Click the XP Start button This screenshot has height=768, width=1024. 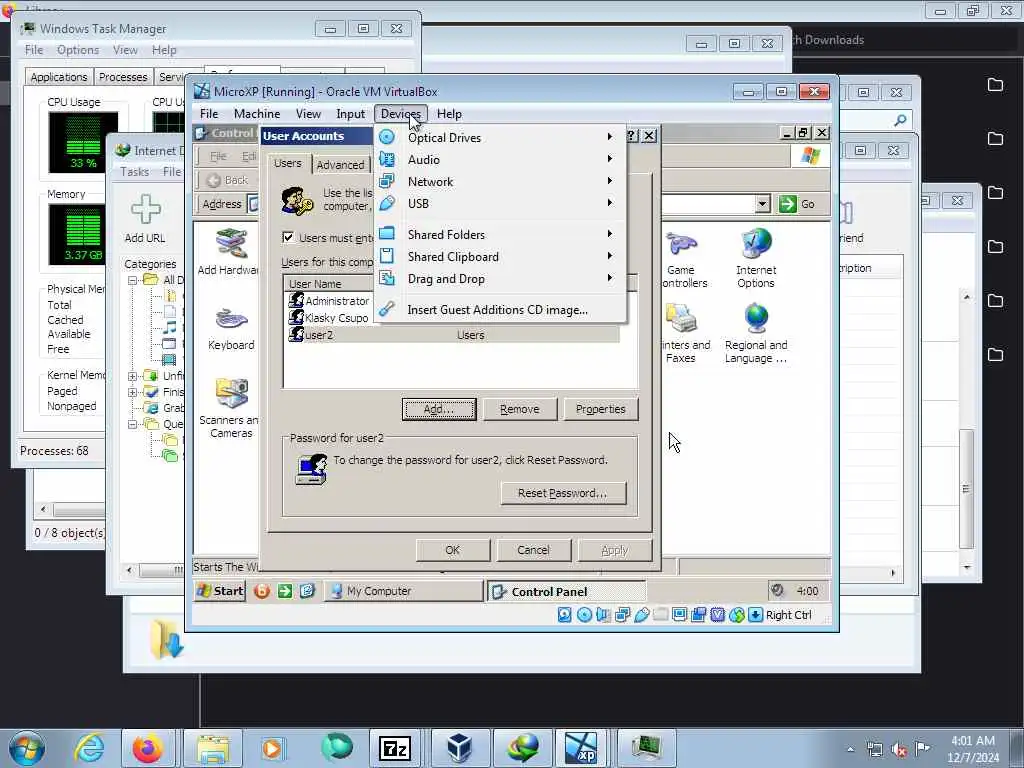(x=220, y=591)
